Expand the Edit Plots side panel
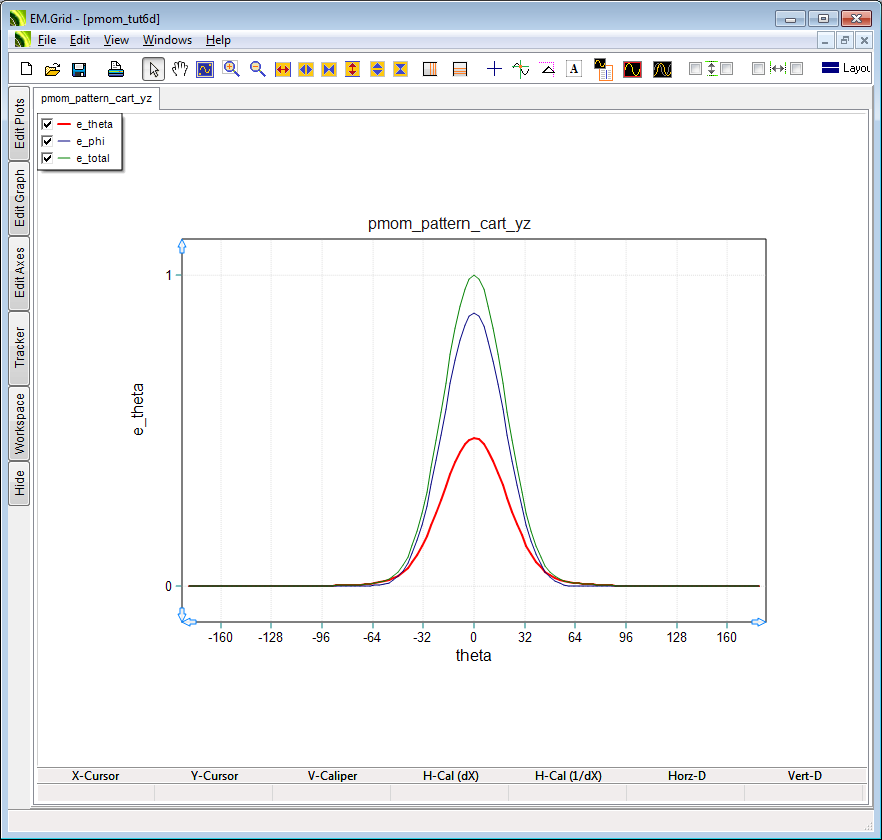This screenshot has height=840, width=882. (x=19, y=123)
